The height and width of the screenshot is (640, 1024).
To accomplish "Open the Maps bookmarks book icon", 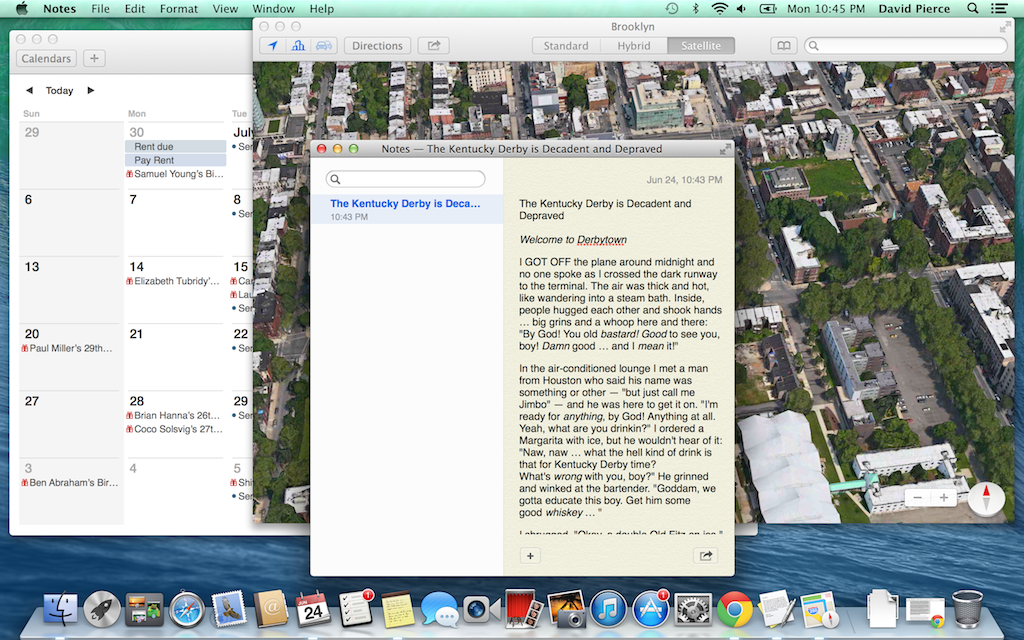I will pyautogui.click(x=785, y=46).
